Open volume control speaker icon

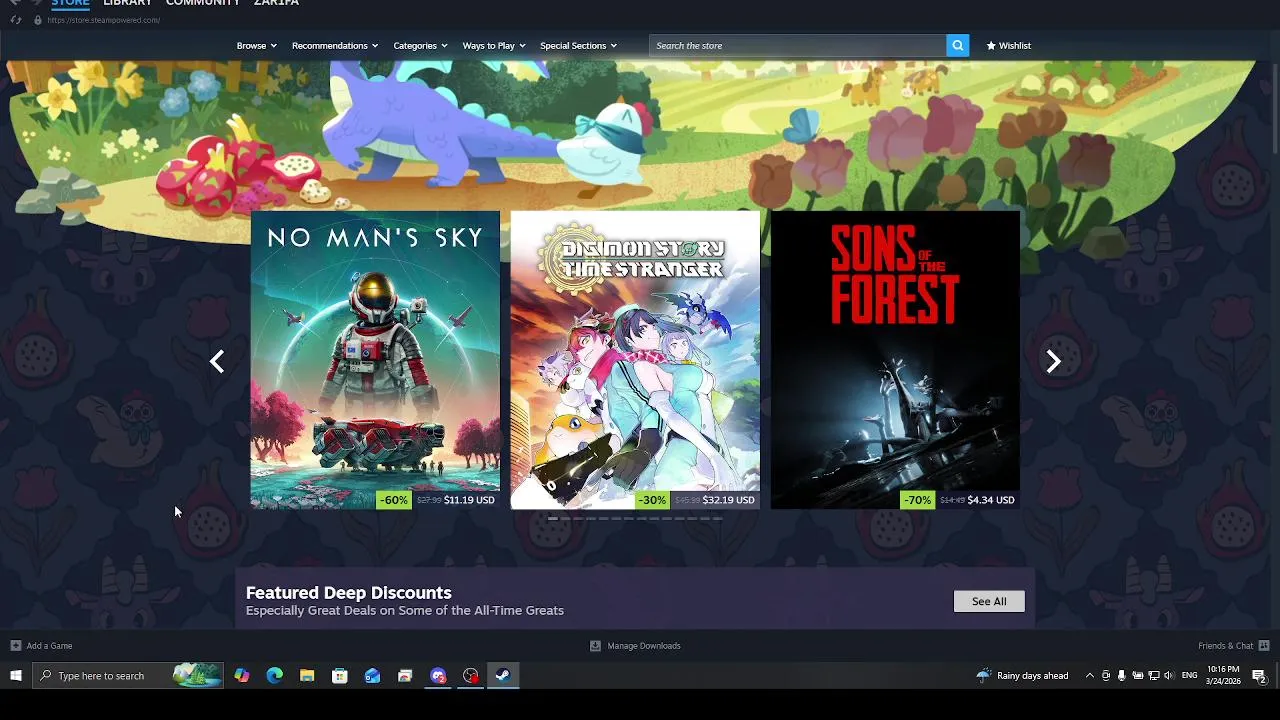click(x=1169, y=676)
